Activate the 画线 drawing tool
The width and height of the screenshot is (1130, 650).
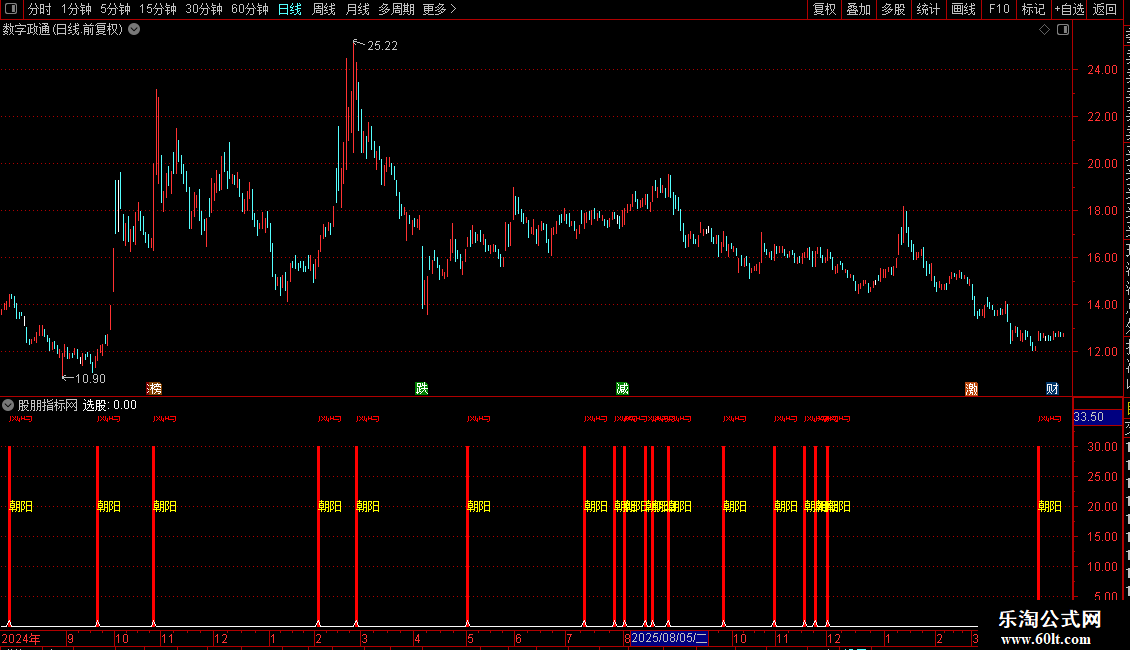(x=964, y=9)
